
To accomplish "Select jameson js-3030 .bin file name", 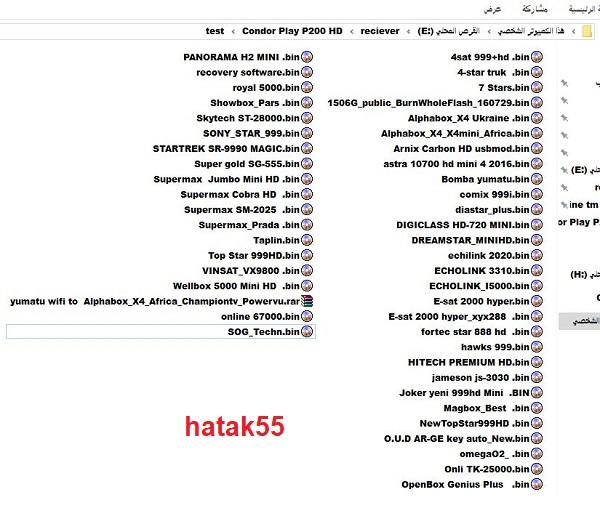I will pos(481,378).
